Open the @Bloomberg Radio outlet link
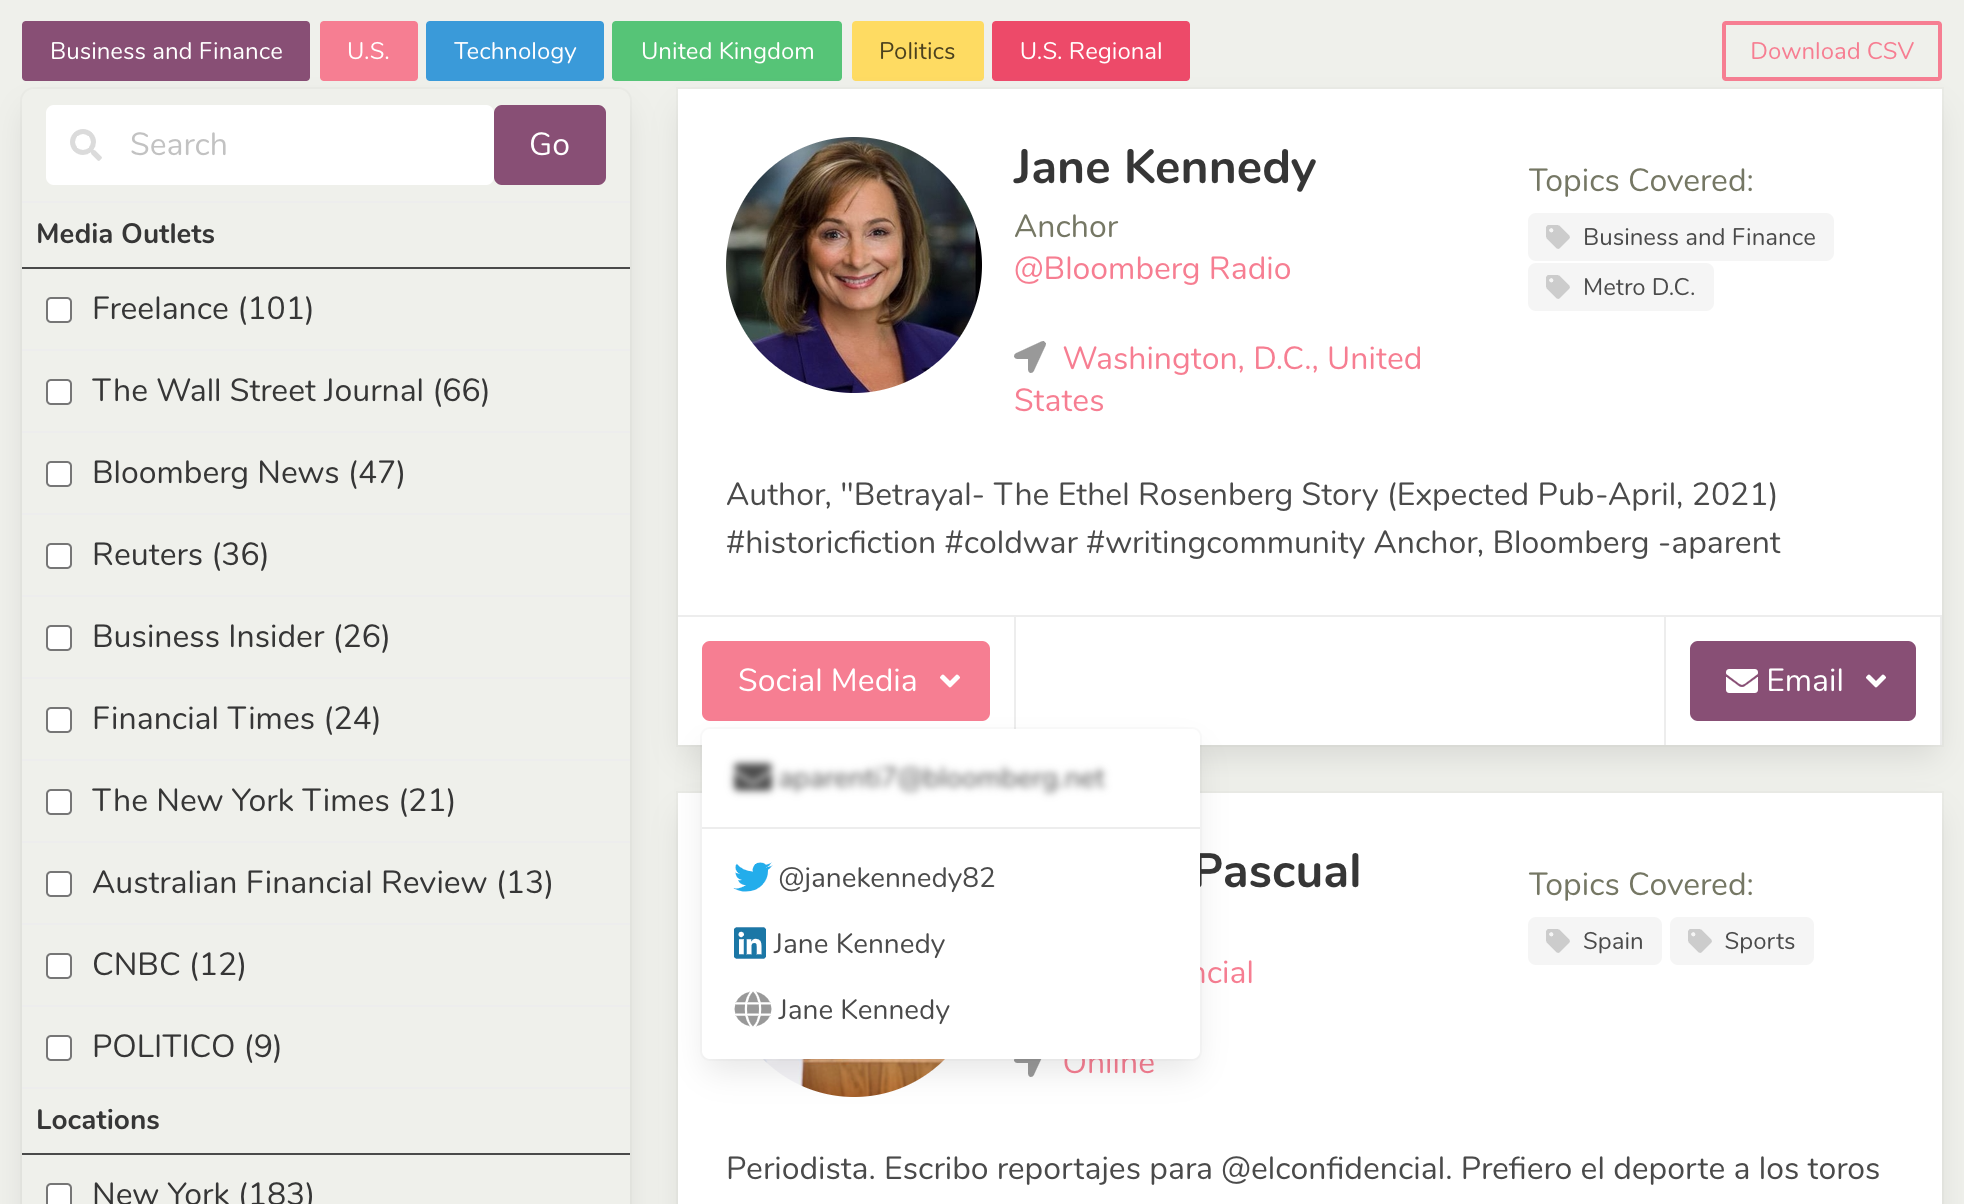Image resolution: width=1964 pixels, height=1204 pixels. tap(1152, 268)
